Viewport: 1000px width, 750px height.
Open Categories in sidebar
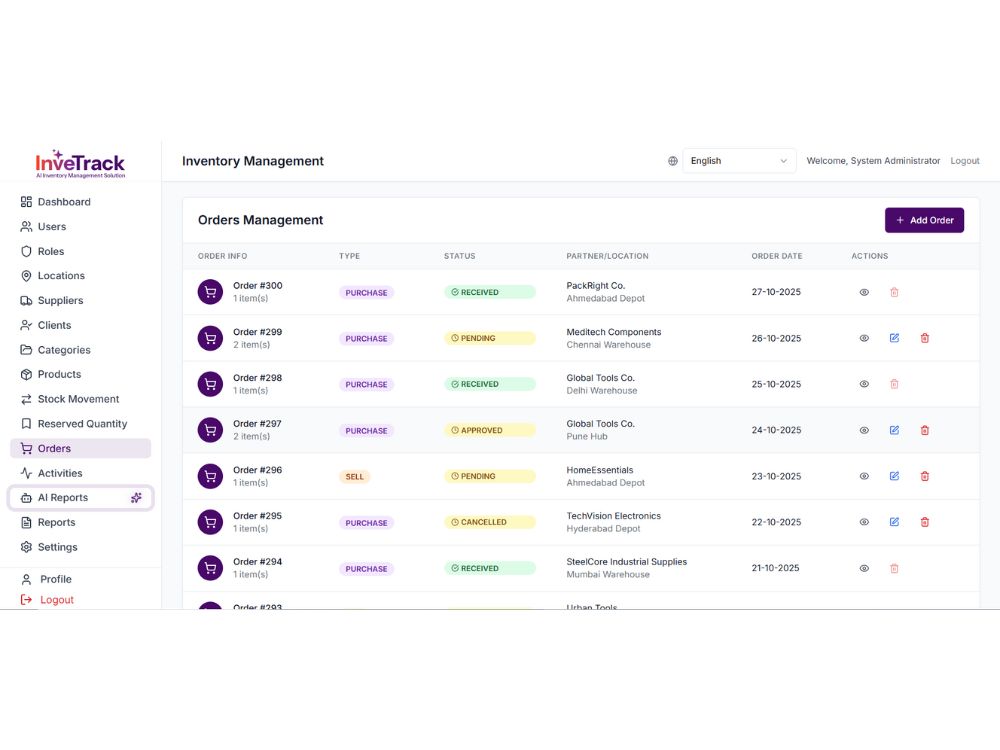[x=81, y=350]
